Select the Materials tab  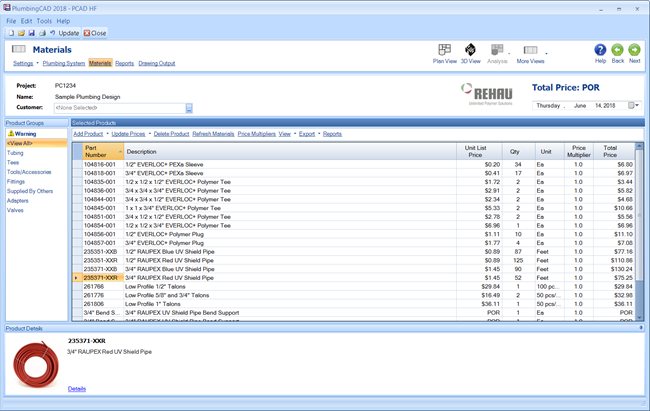click(100, 63)
